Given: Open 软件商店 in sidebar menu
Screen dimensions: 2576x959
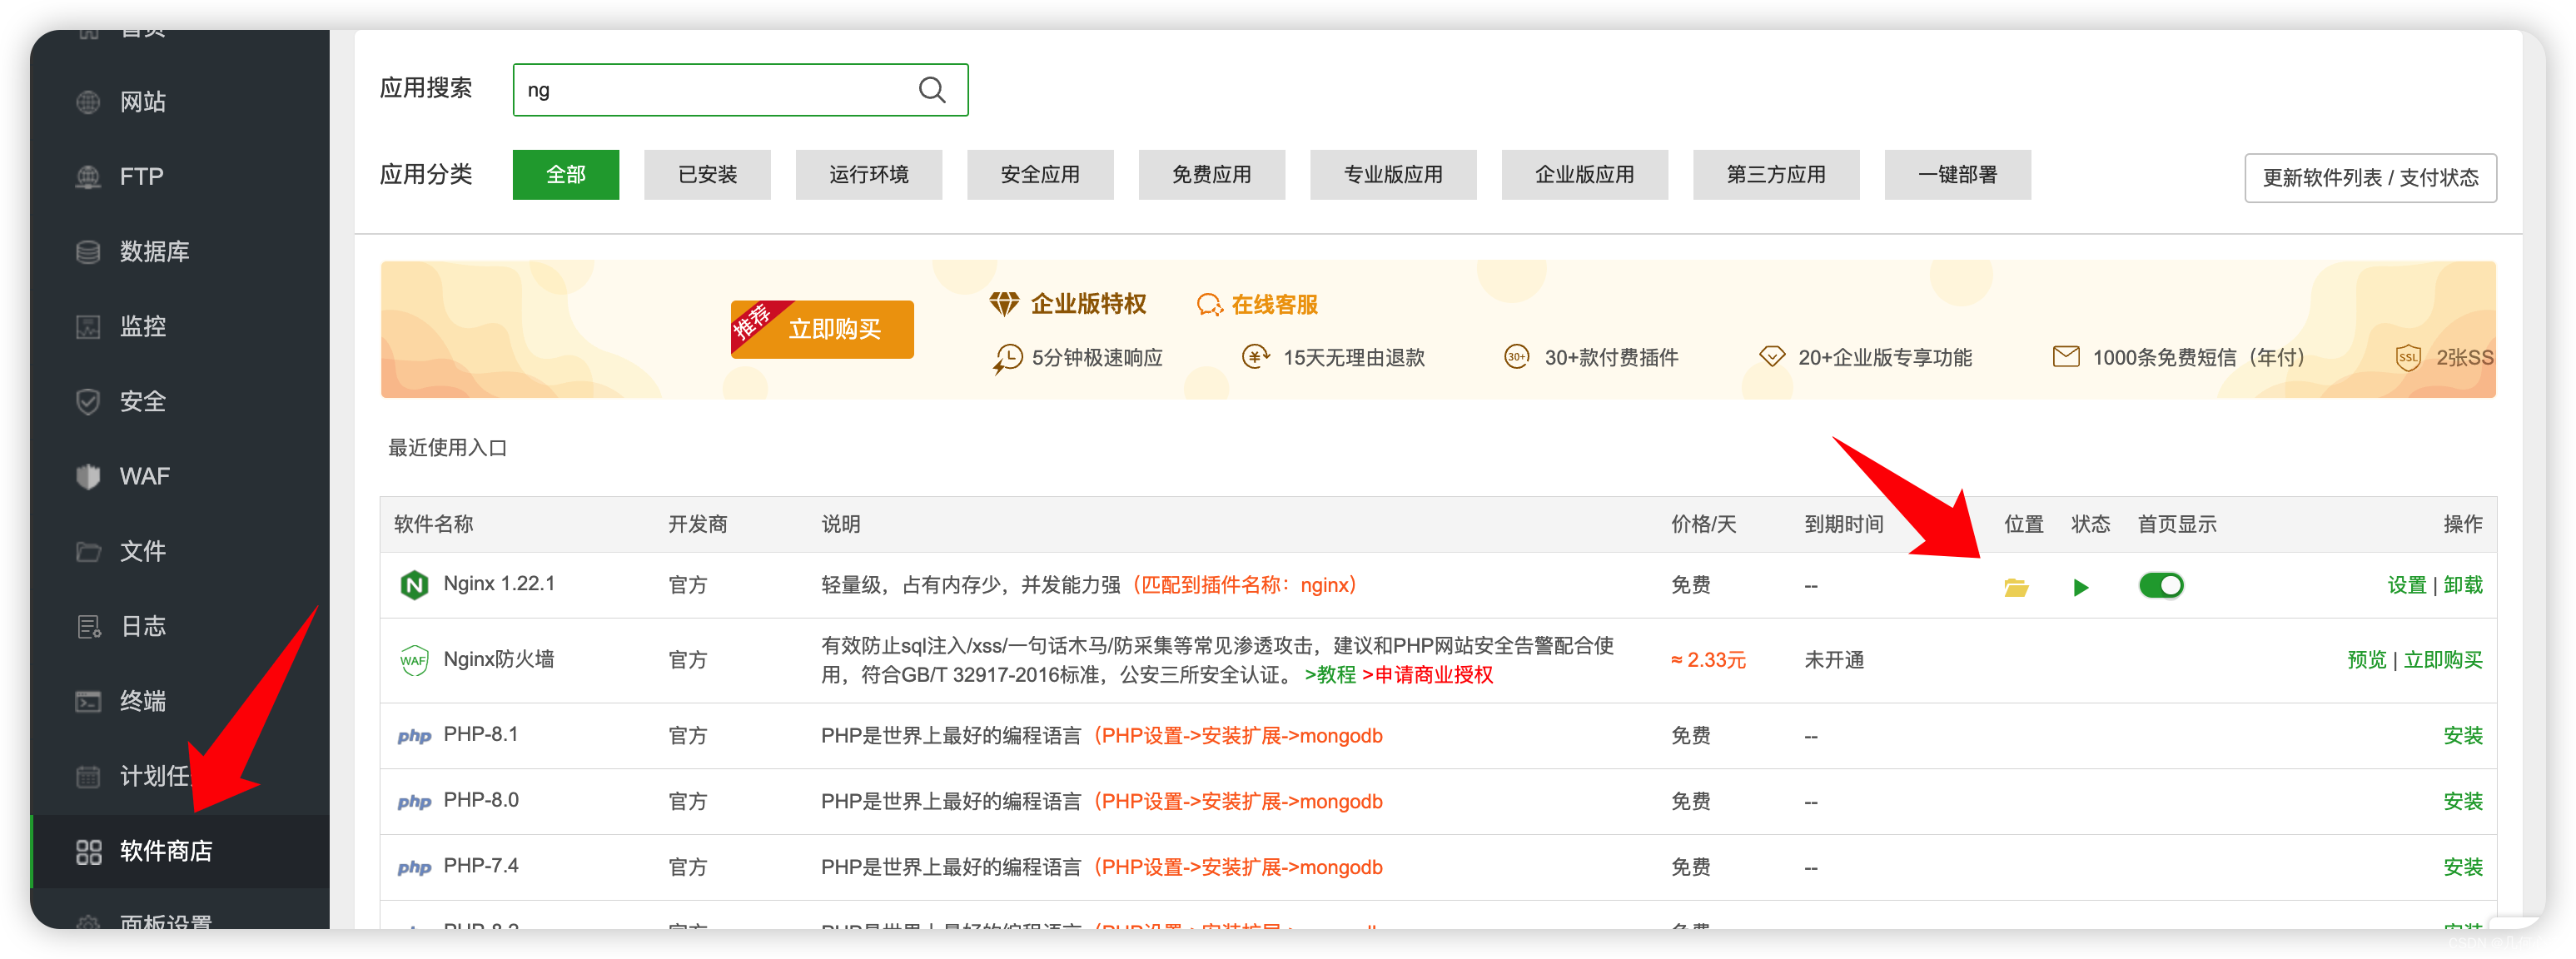Looking at the screenshot, I should click(180, 852).
